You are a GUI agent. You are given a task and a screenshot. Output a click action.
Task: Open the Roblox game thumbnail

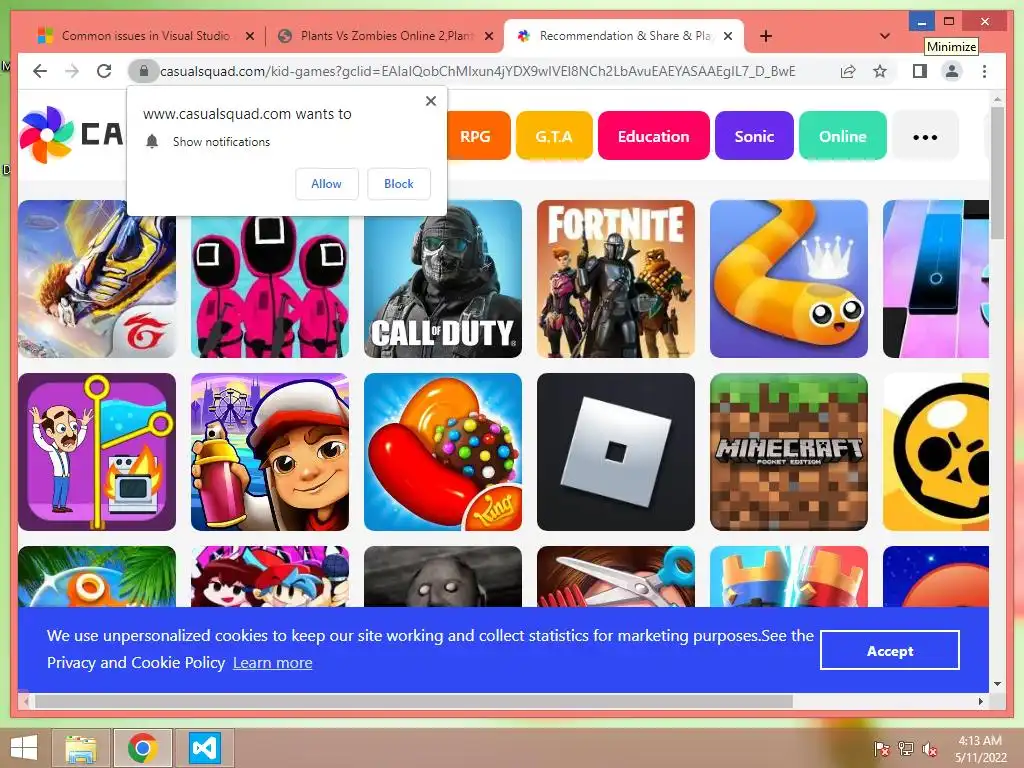click(x=616, y=452)
